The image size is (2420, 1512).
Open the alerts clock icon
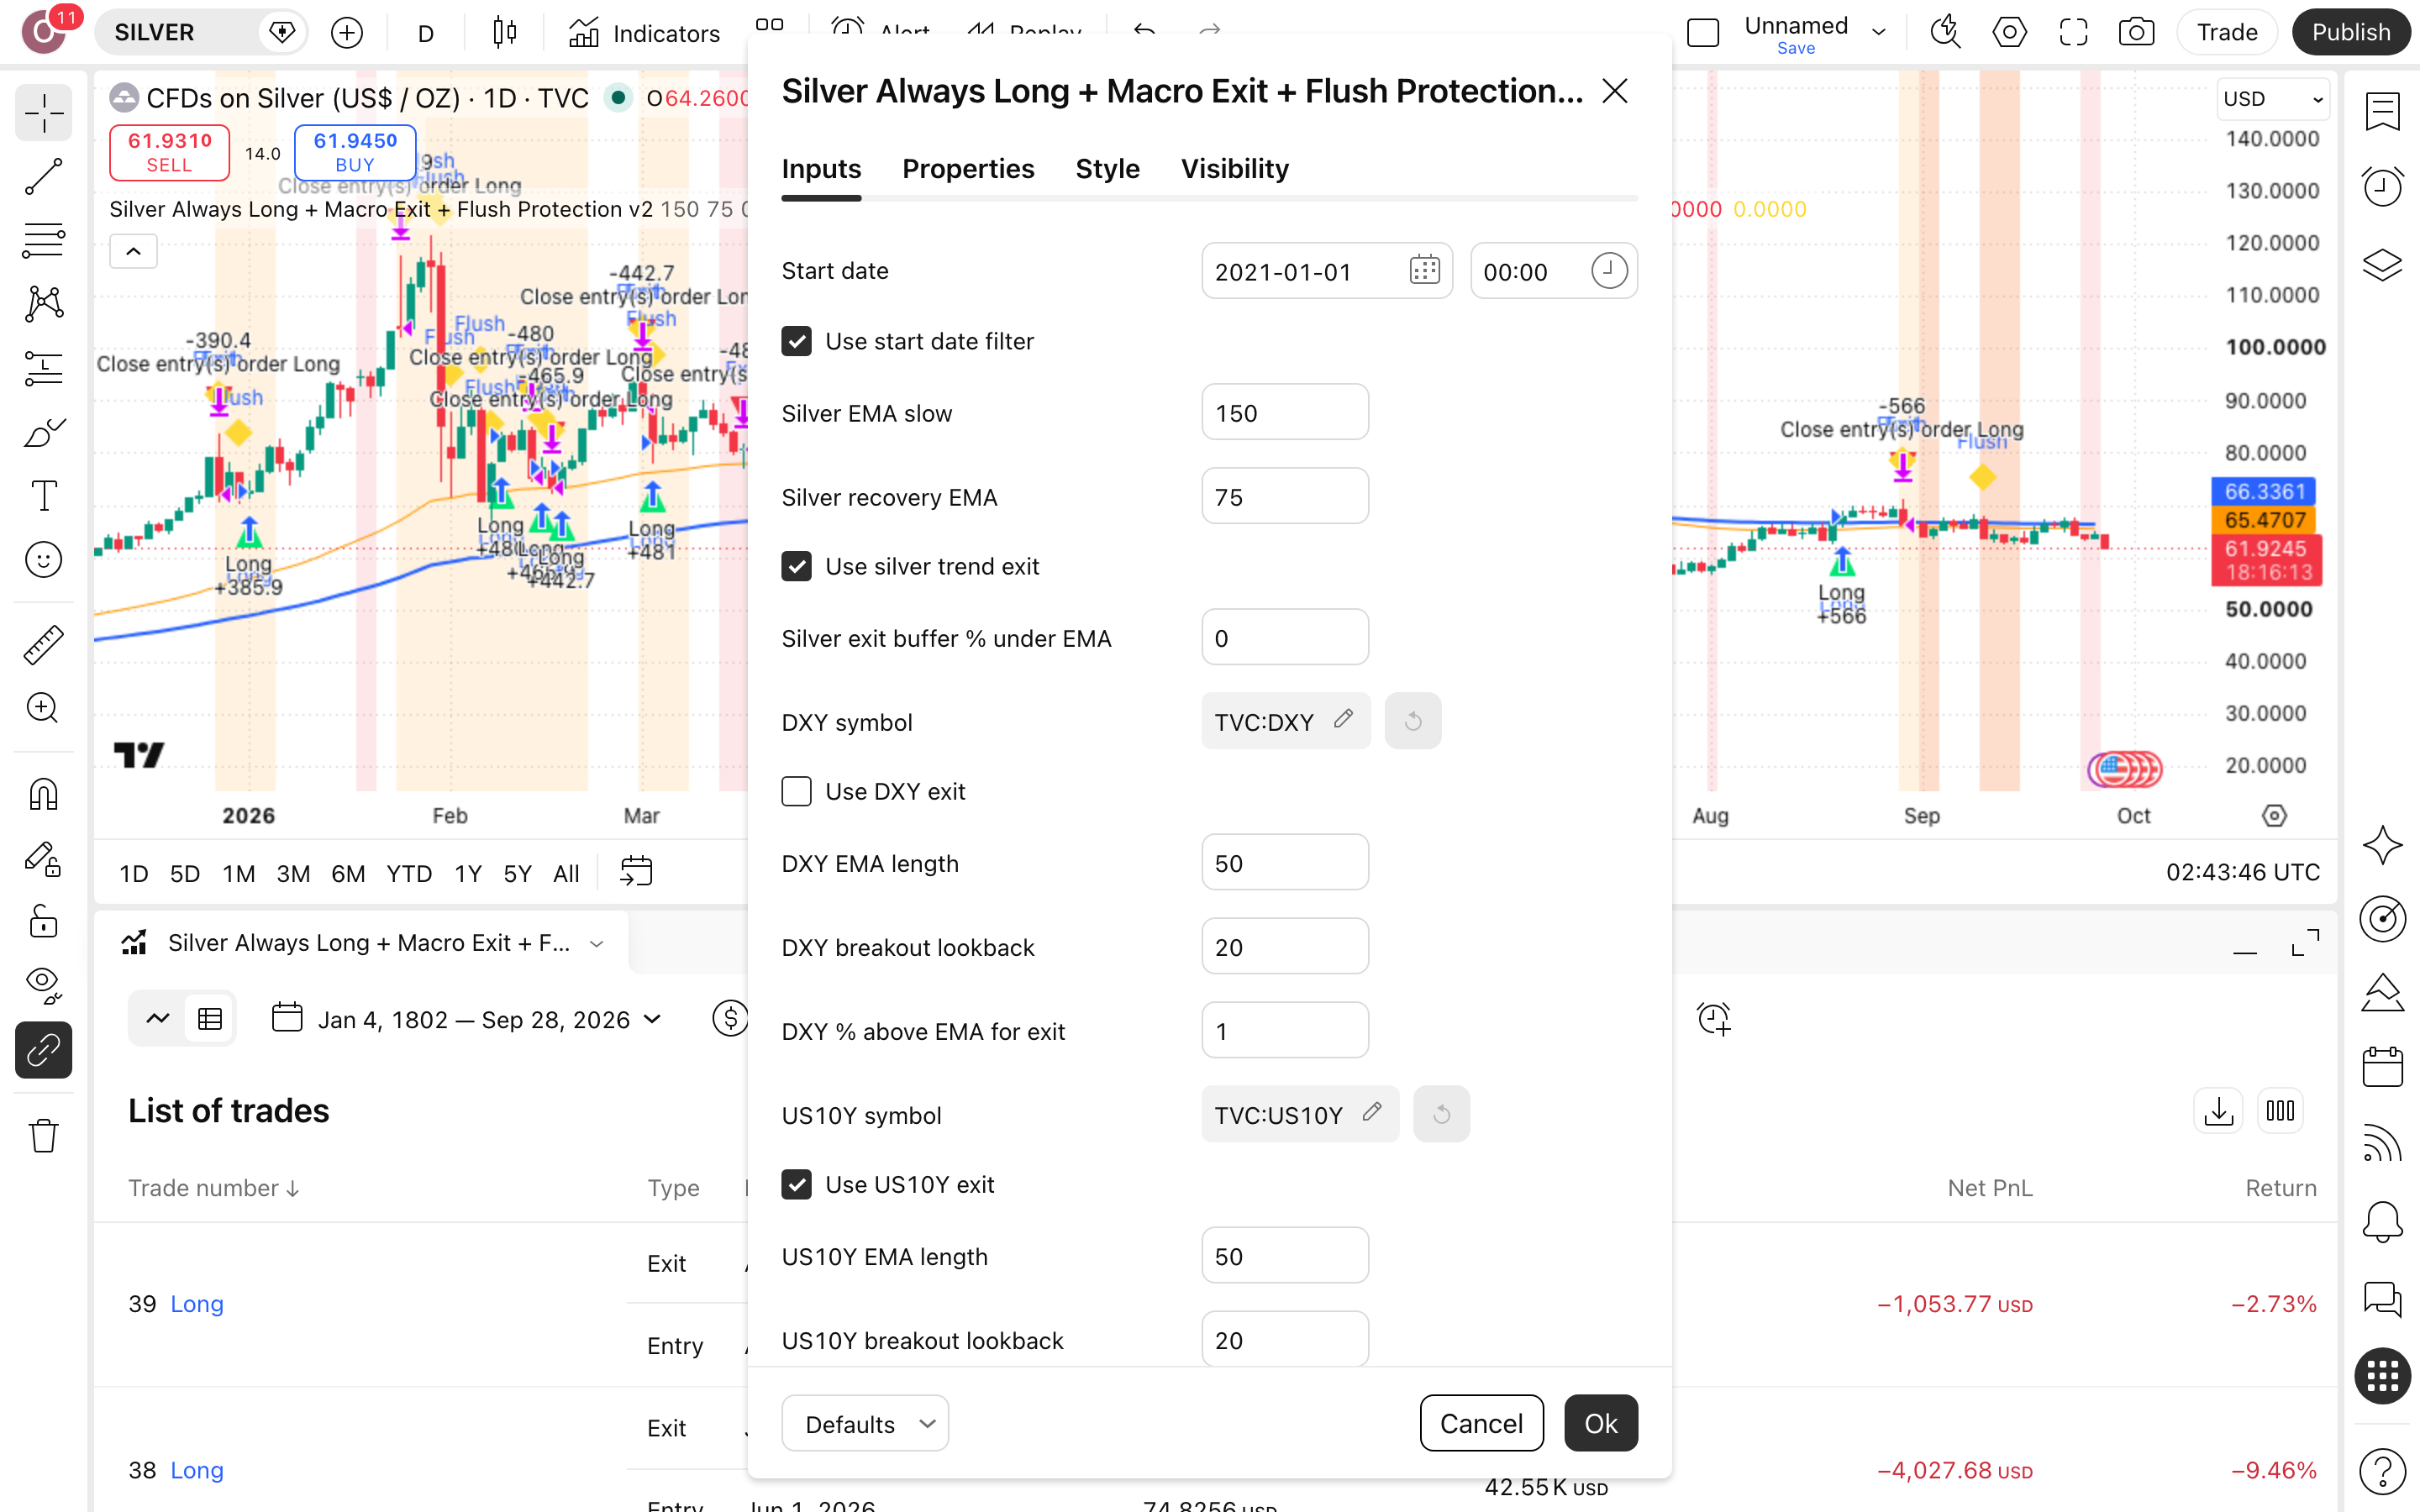(x=2383, y=187)
